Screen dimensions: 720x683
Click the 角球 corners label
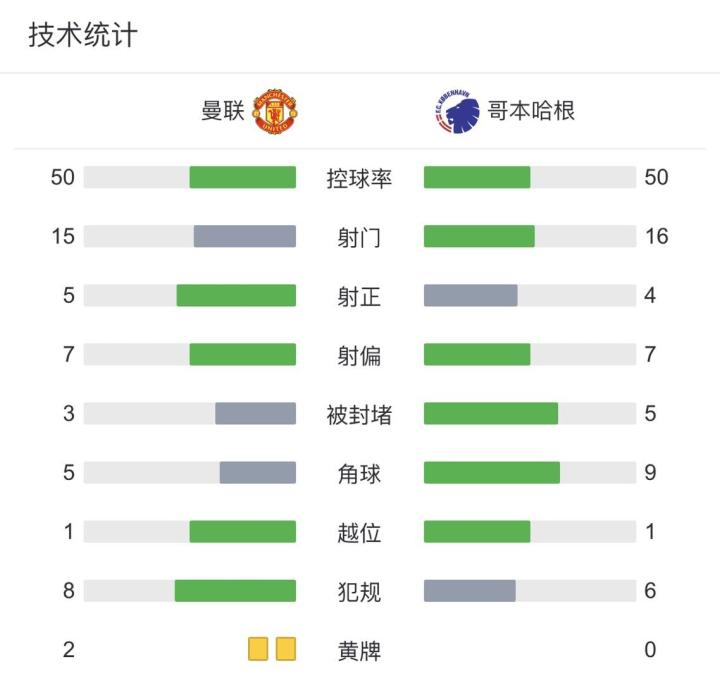(359, 474)
